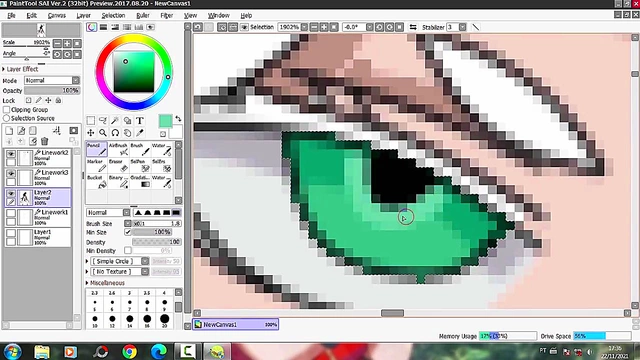Adjust the brush Density slider
The image size is (640, 360).
(x=157, y=242)
